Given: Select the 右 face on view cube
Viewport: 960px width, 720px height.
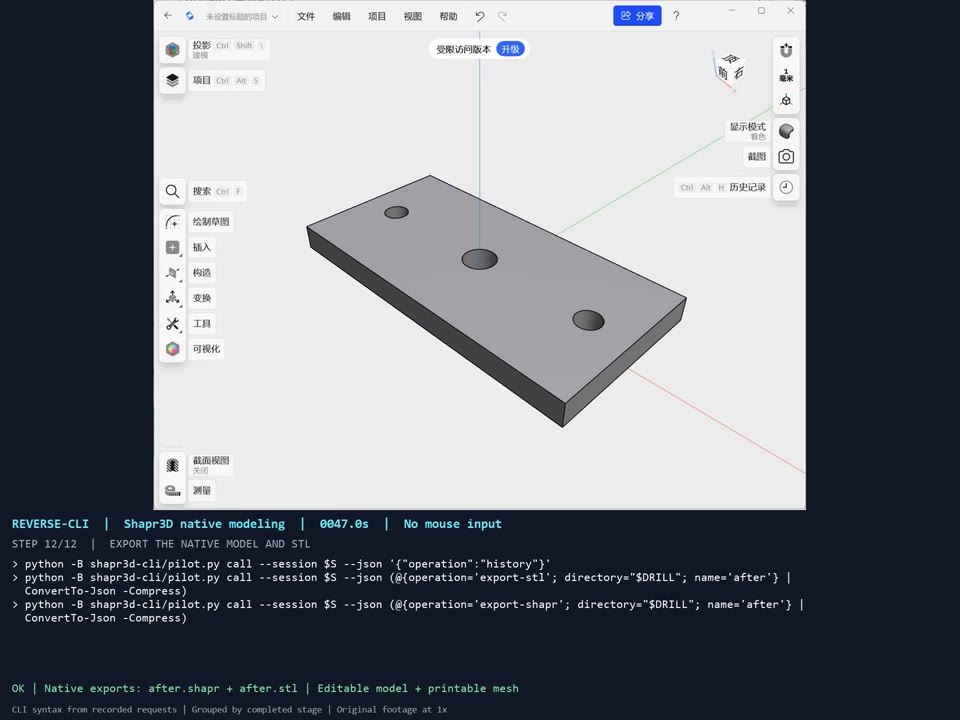Looking at the screenshot, I should 738,72.
